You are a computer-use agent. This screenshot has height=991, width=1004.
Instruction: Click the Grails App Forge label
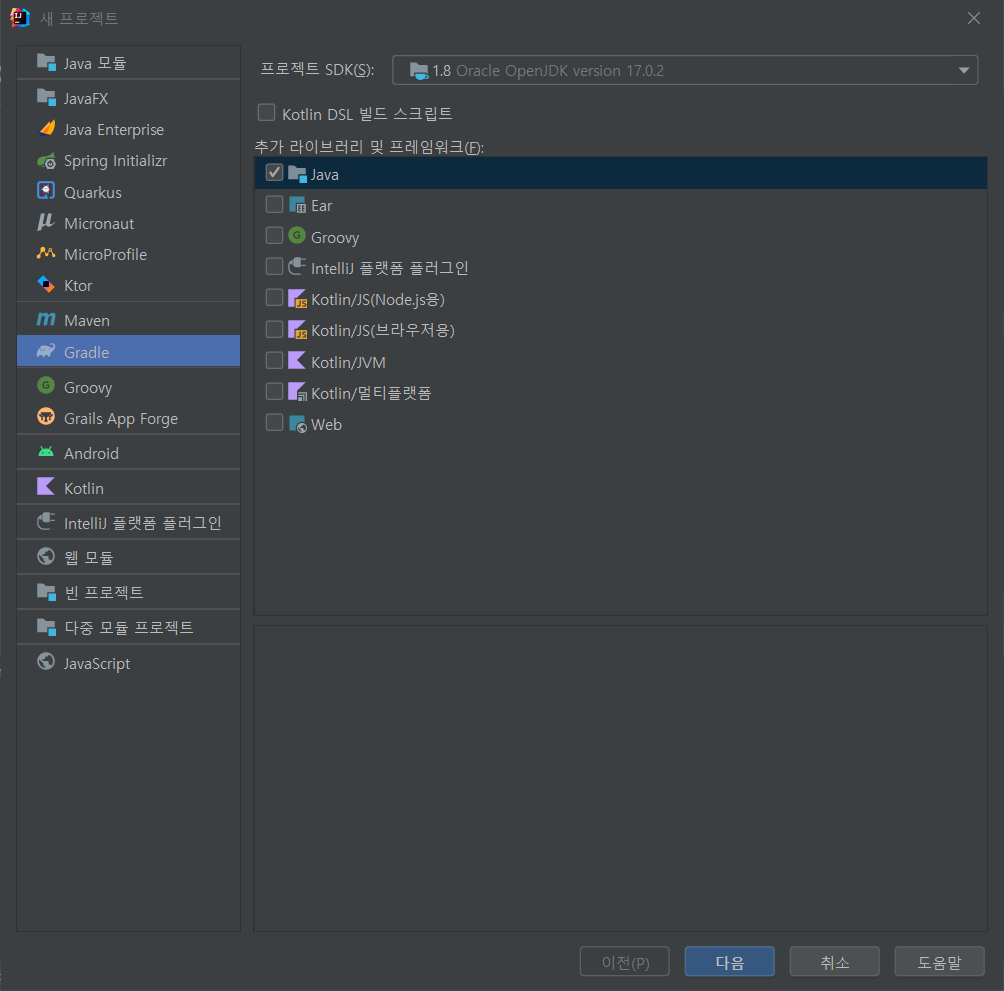(x=121, y=419)
